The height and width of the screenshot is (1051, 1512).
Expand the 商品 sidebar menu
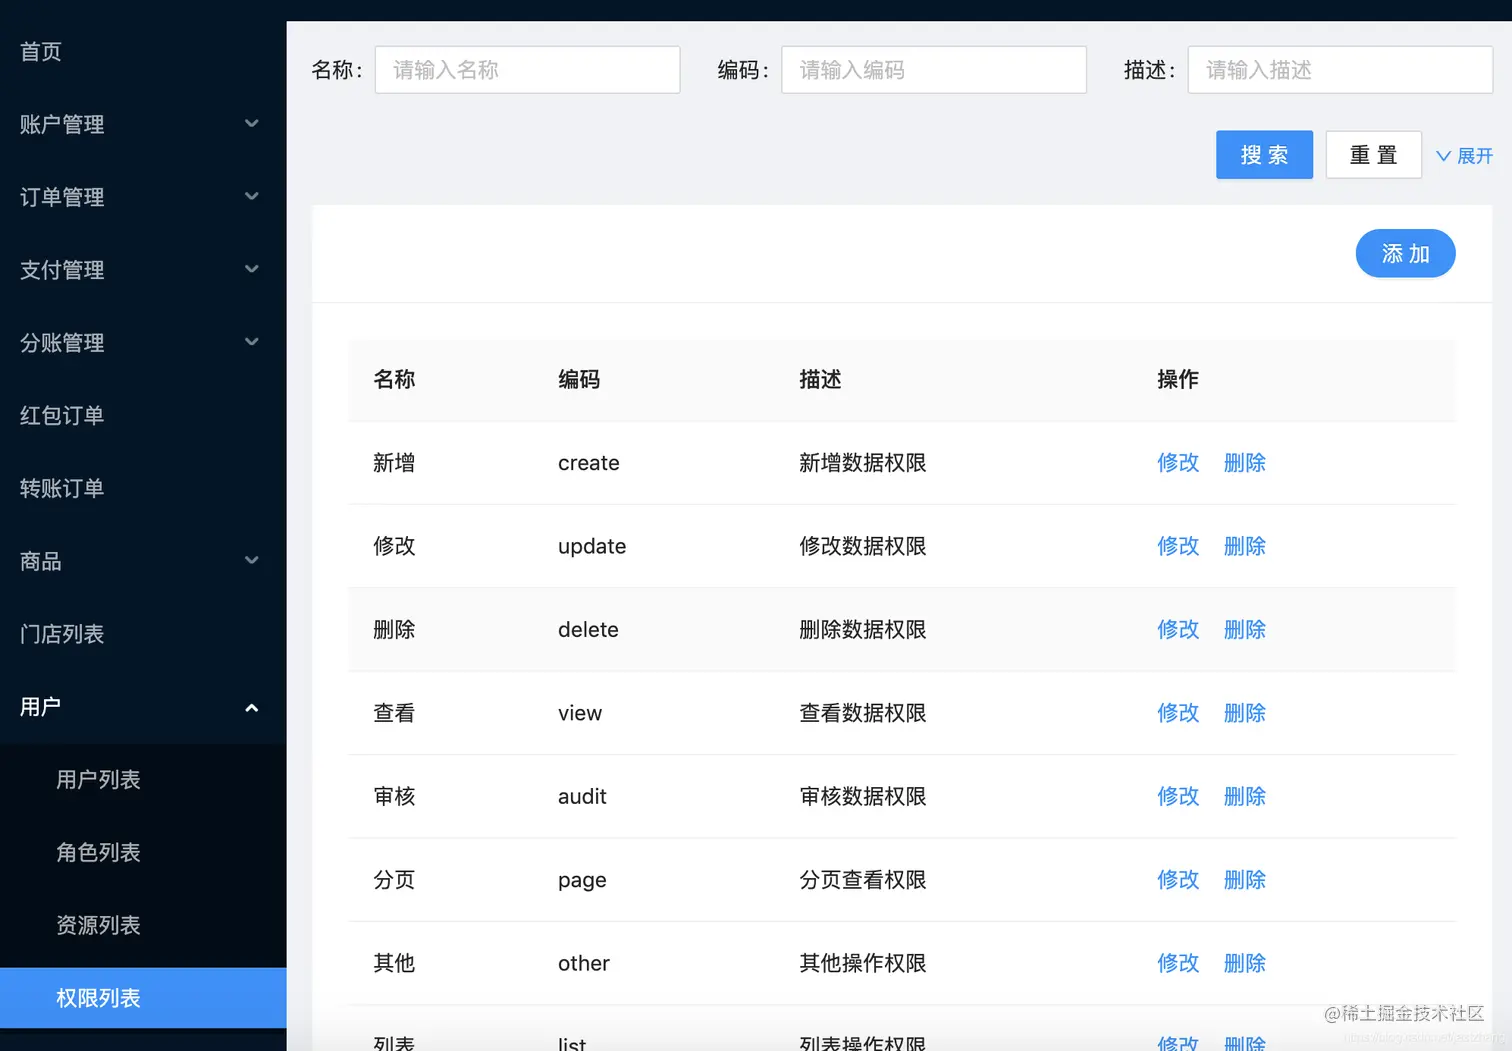pyautogui.click(x=140, y=561)
